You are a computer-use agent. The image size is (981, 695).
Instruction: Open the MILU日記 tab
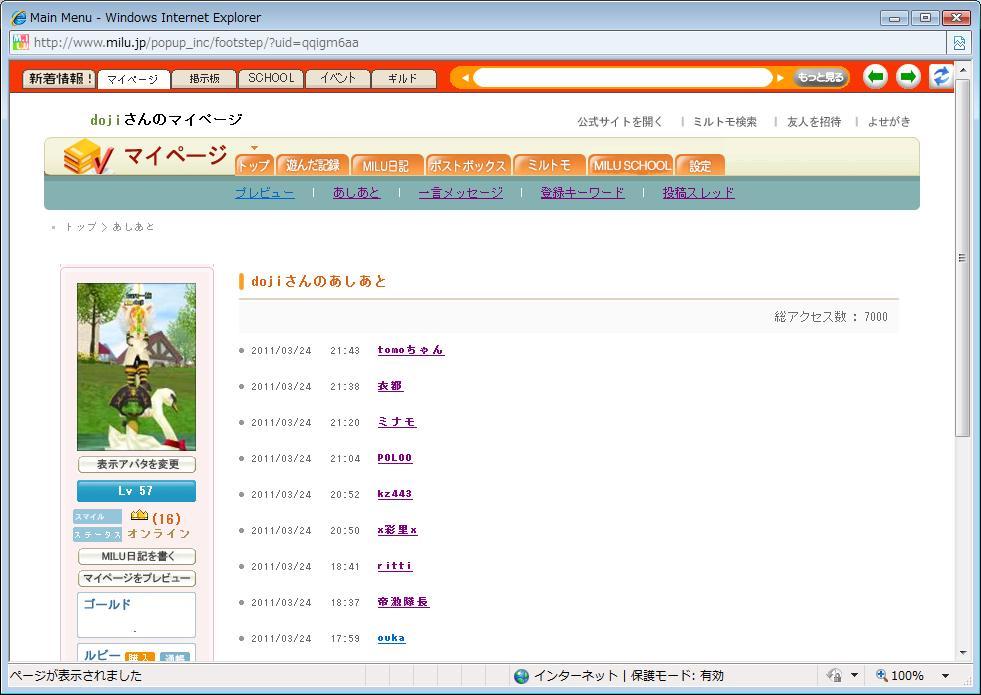[385, 166]
